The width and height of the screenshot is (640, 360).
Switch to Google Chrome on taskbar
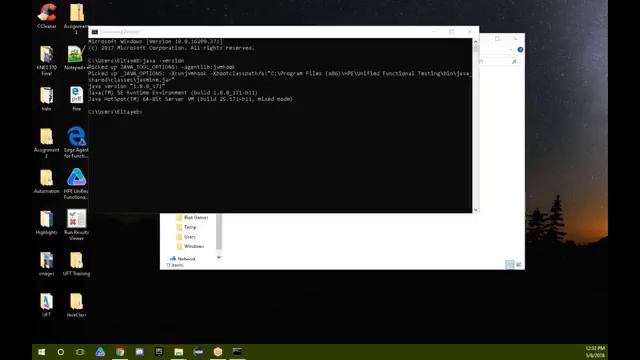[120, 352]
